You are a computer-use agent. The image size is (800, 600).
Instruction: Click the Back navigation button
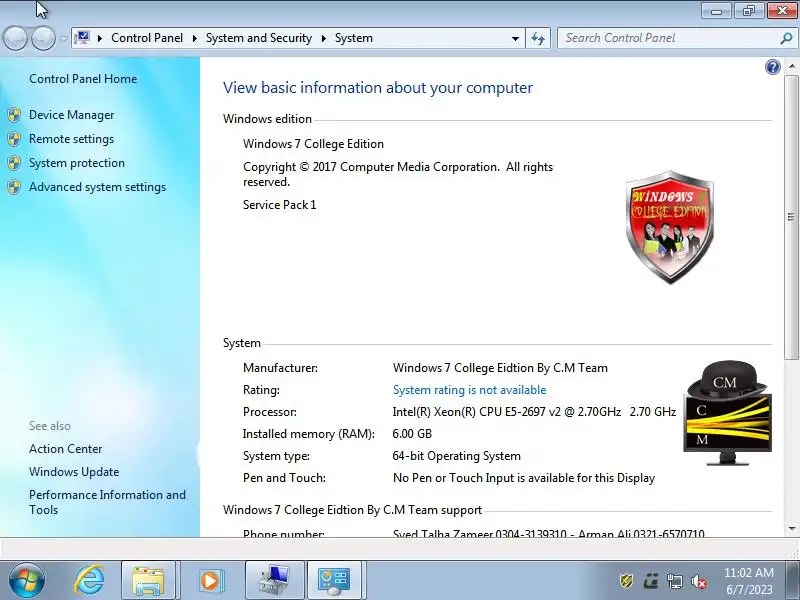click(15, 38)
